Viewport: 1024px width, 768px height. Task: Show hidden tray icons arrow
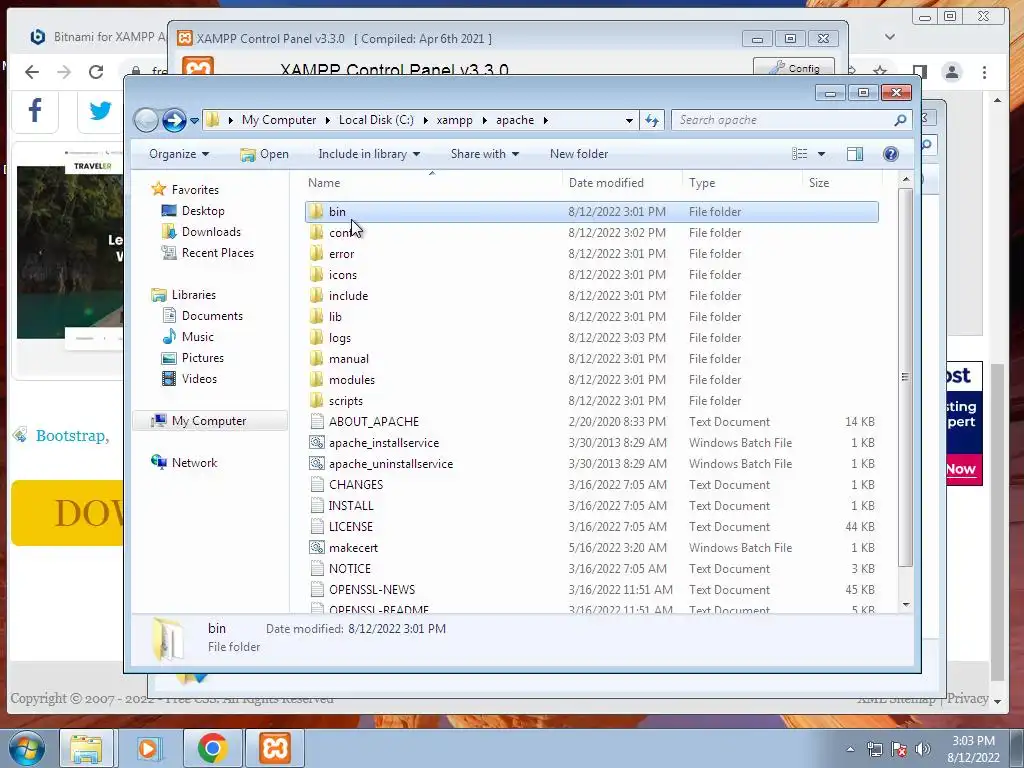850,749
